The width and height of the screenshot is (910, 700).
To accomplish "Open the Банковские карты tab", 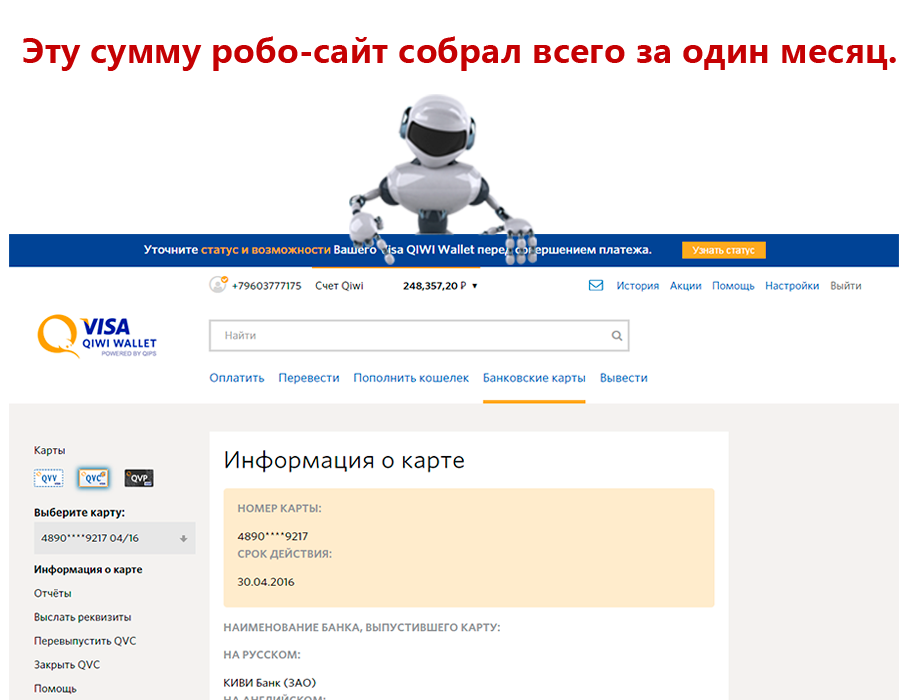I will pos(534,378).
